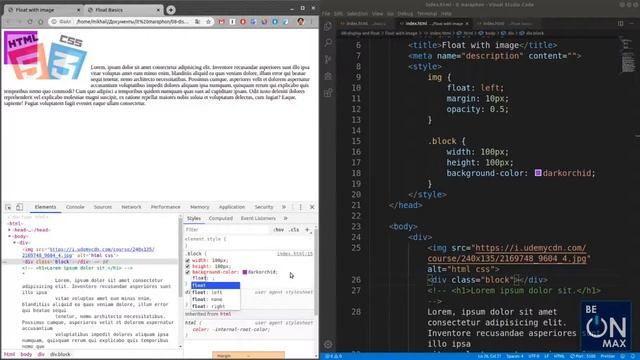Collapse the body node in Elements tree
The height and width of the screenshot is (360, 640).
pyautogui.click(x=9, y=236)
